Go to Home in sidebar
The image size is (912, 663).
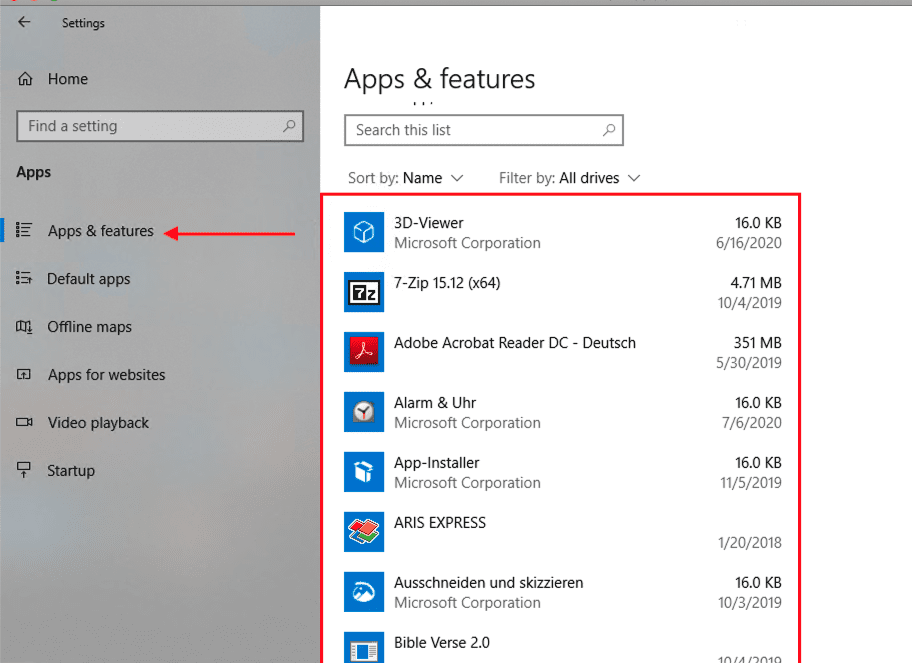[67, 79]
